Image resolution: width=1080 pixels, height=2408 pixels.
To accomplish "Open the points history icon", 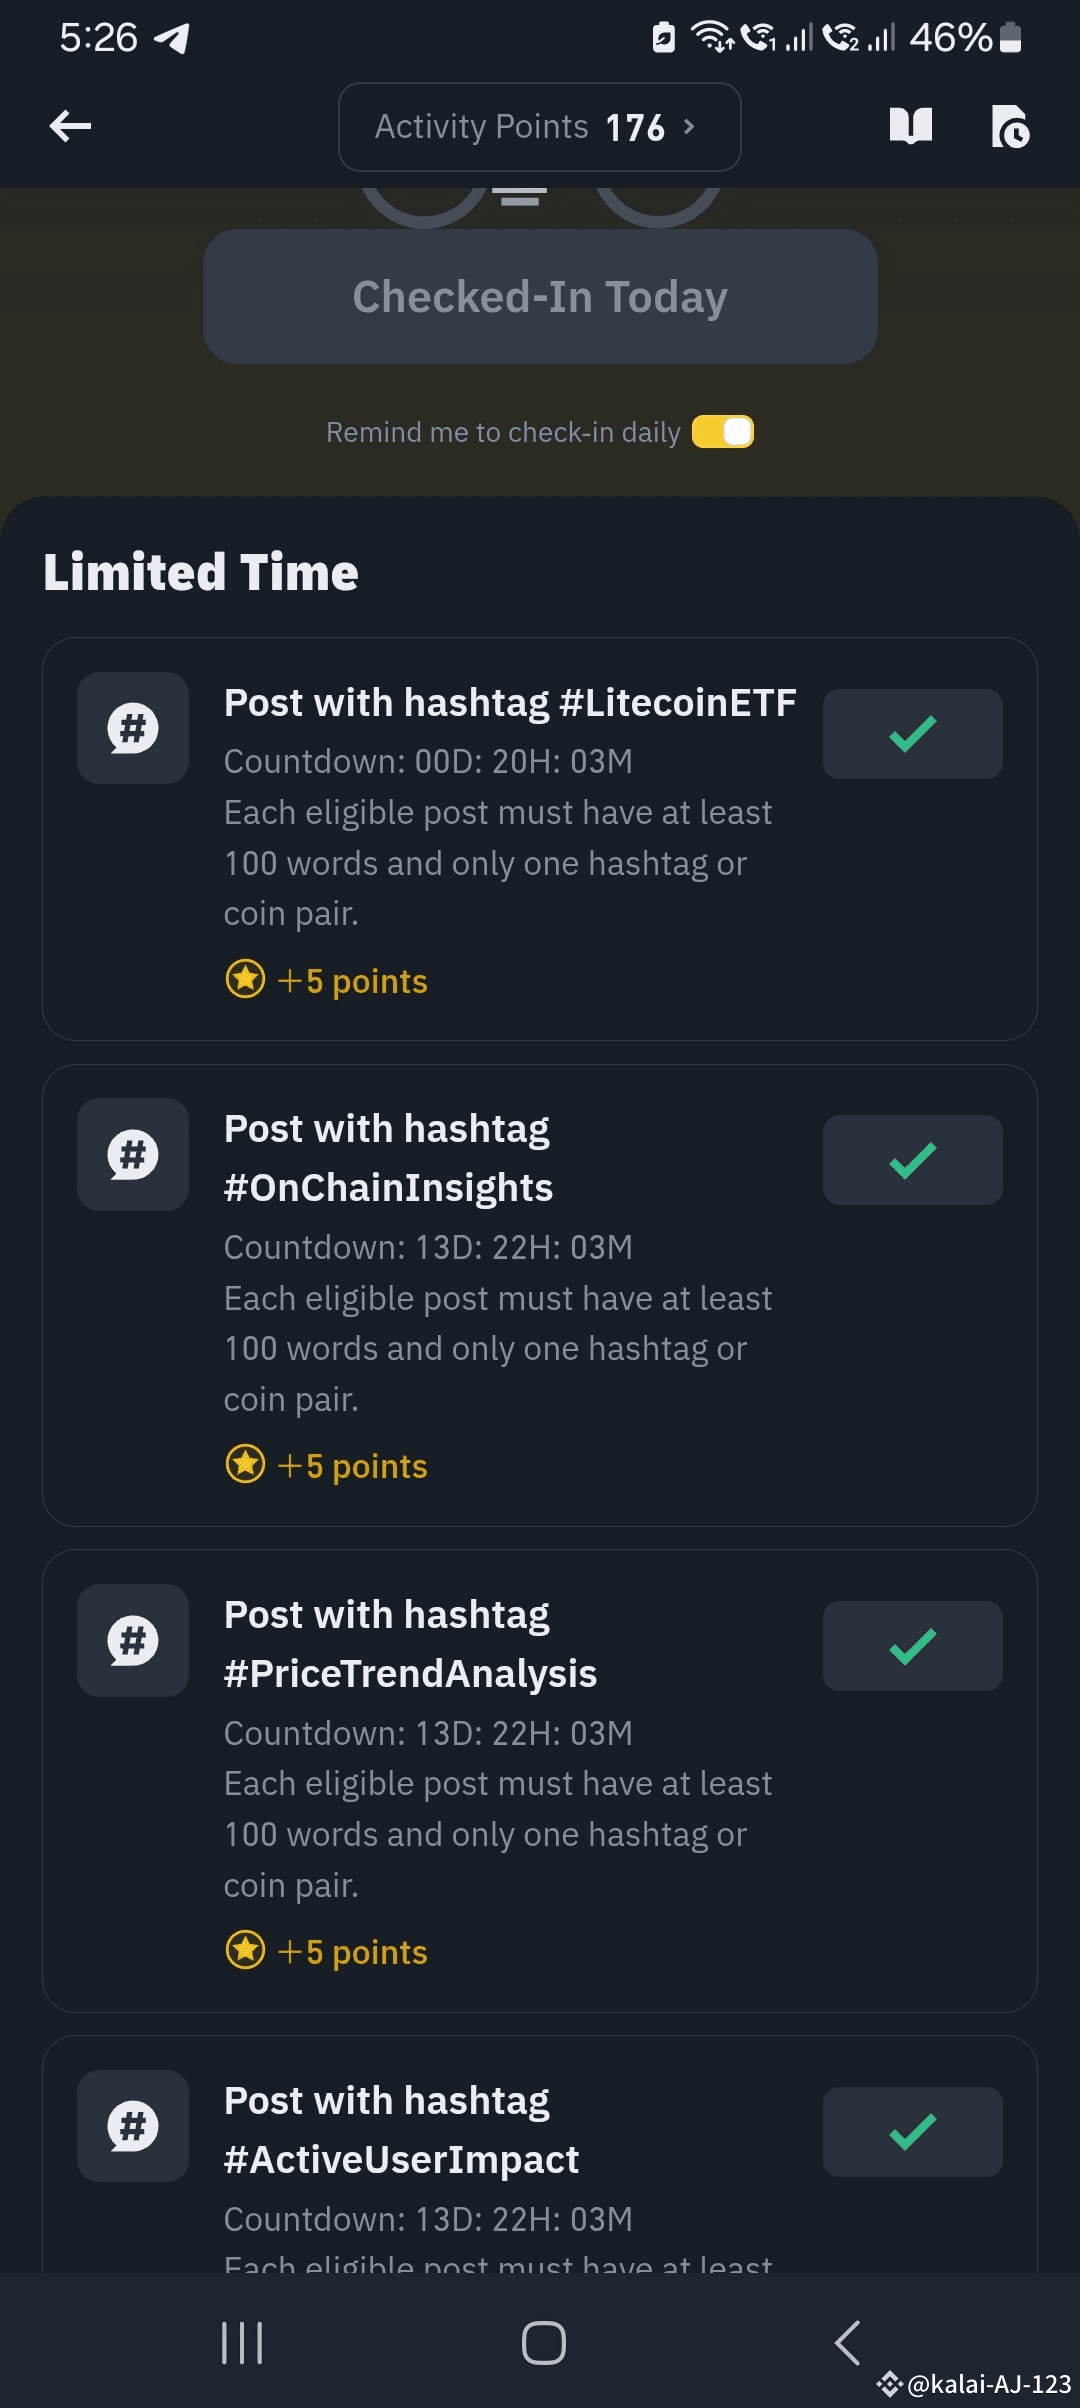I will coord(1010,127).
